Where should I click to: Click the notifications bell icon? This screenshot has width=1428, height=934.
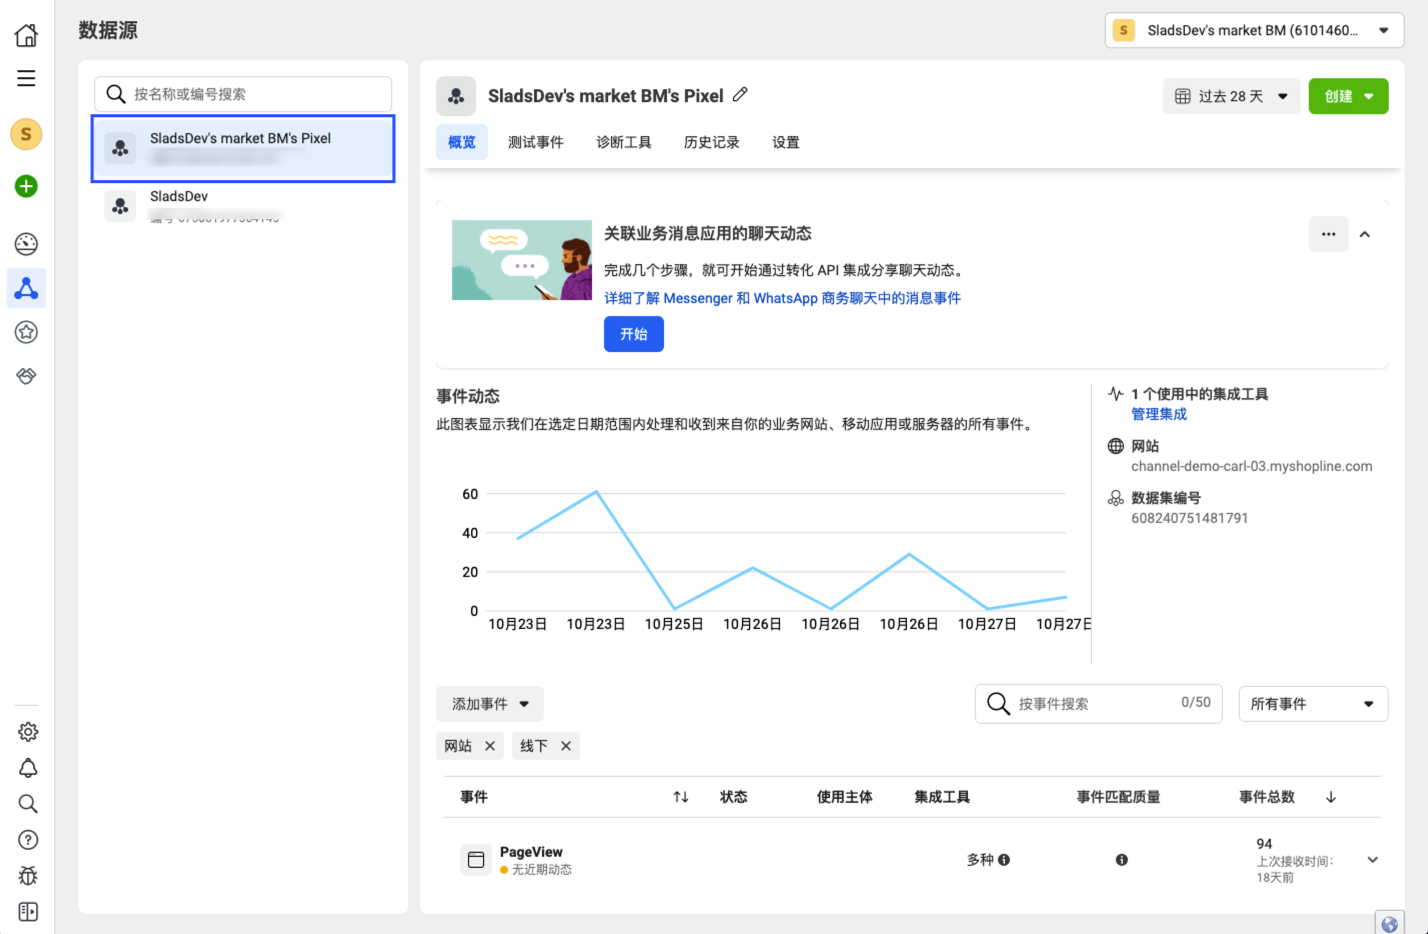pyautogui.click(x=28, y=768)
